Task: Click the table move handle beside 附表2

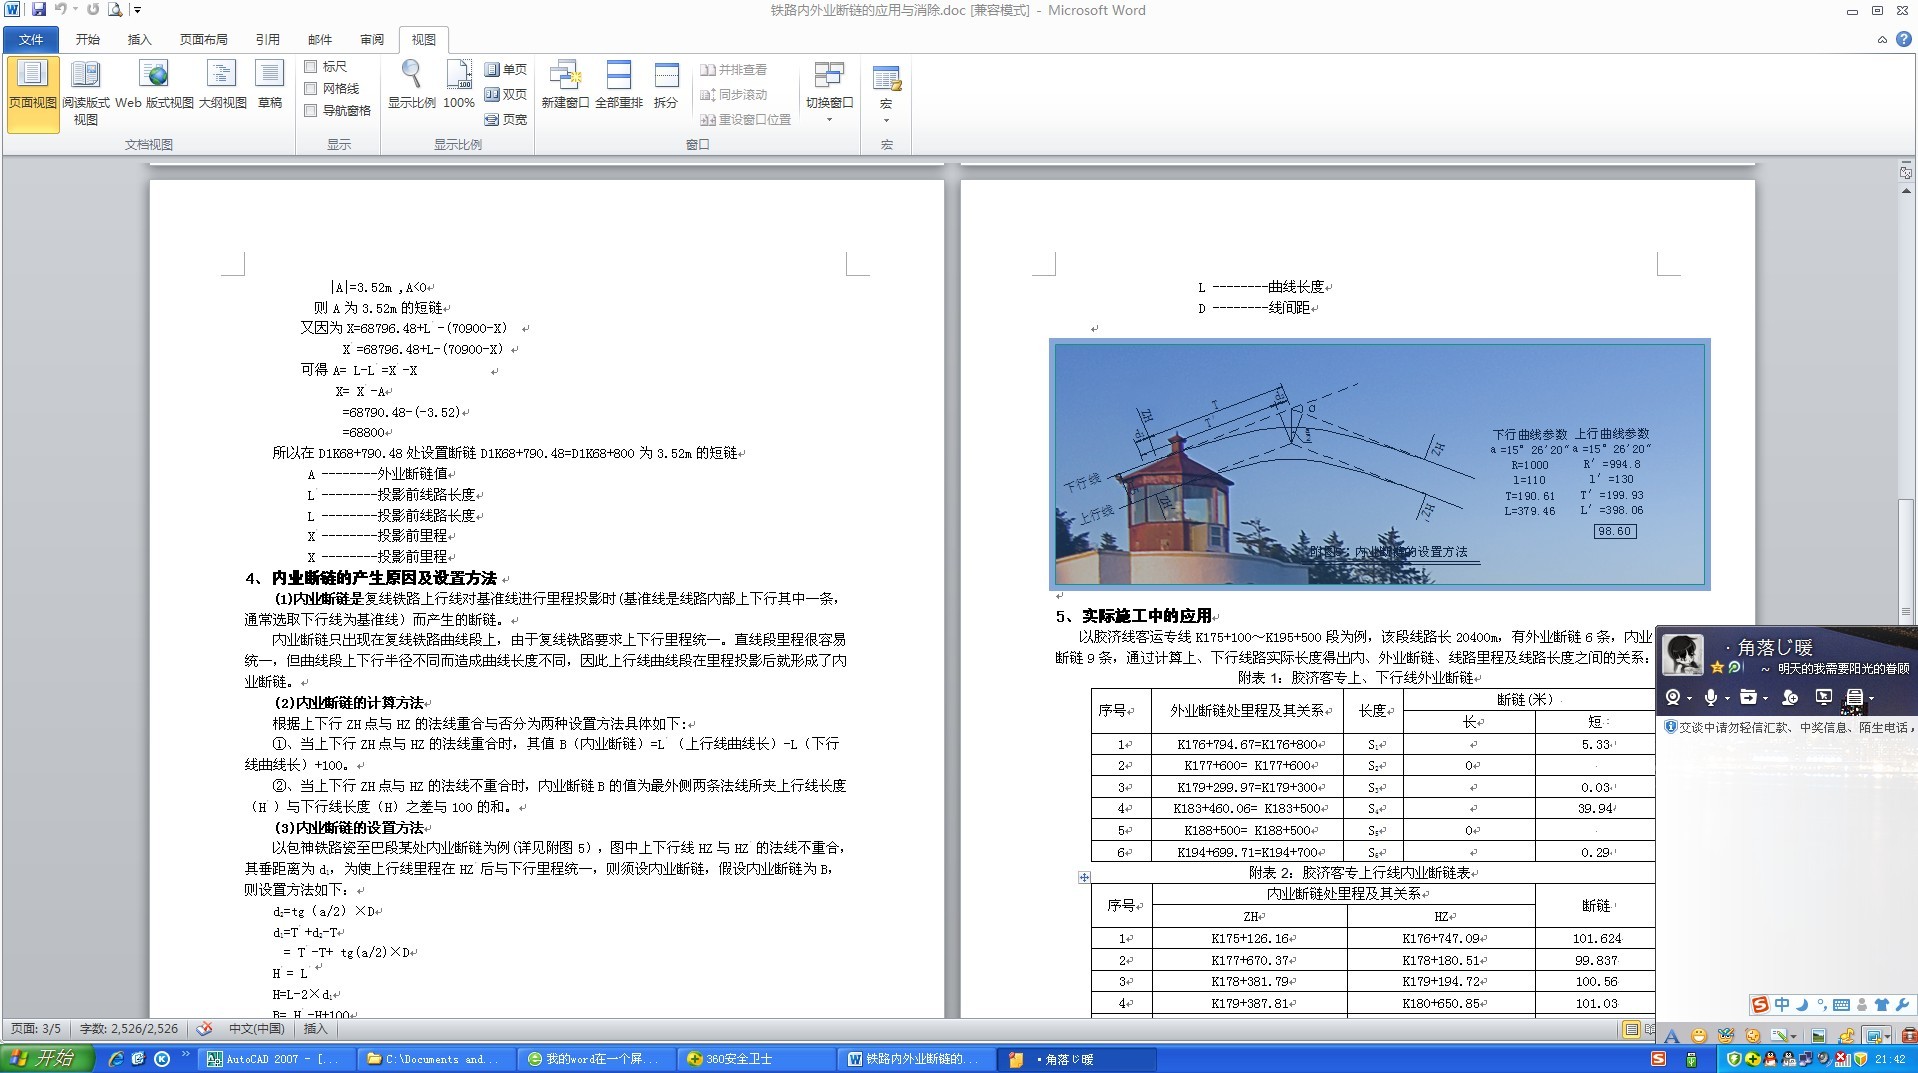Action: [x=1084, y=877]
